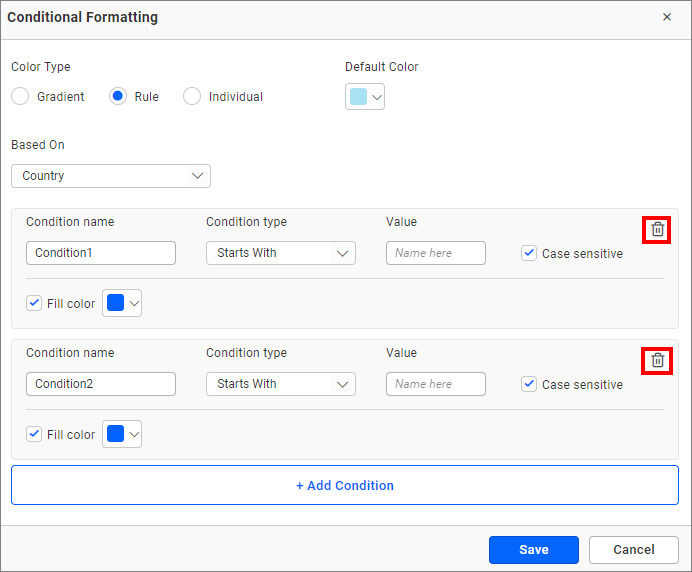Open the Default Color picker
Viewport: 692px width, 572px height.
(x=365, y=97)
